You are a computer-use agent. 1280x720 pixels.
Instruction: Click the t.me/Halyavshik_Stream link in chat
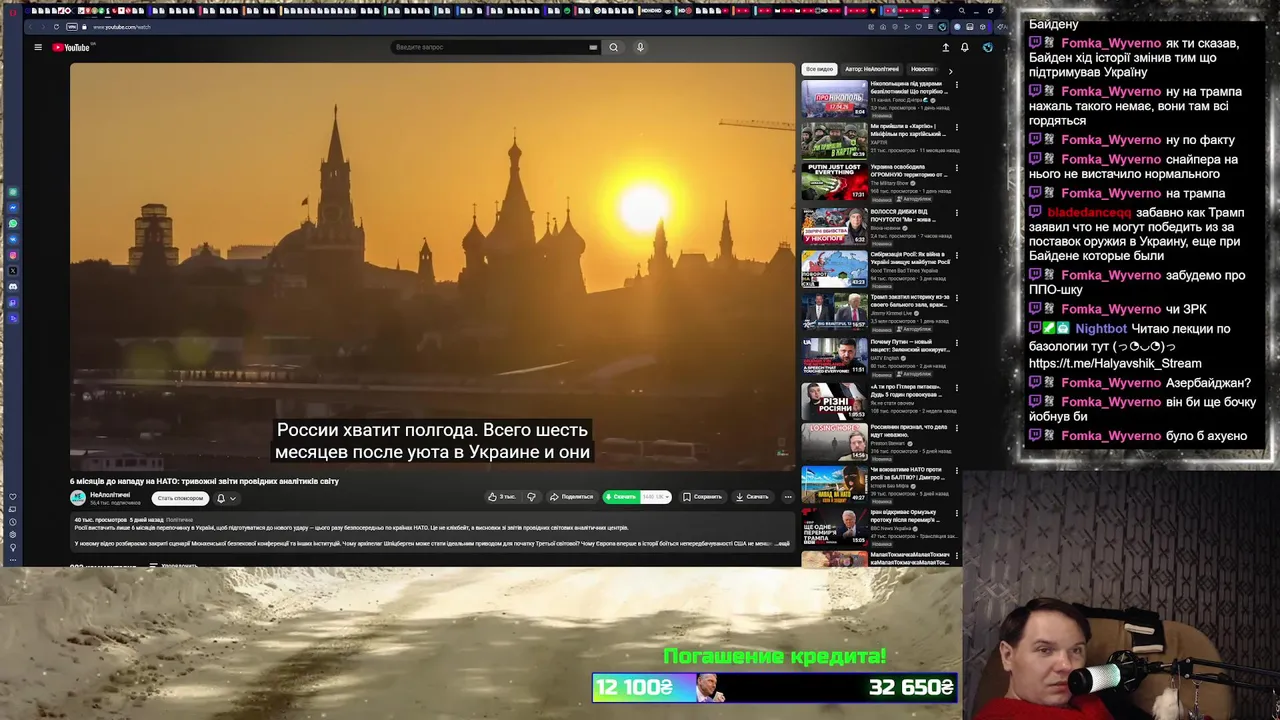click(1115, 364)
